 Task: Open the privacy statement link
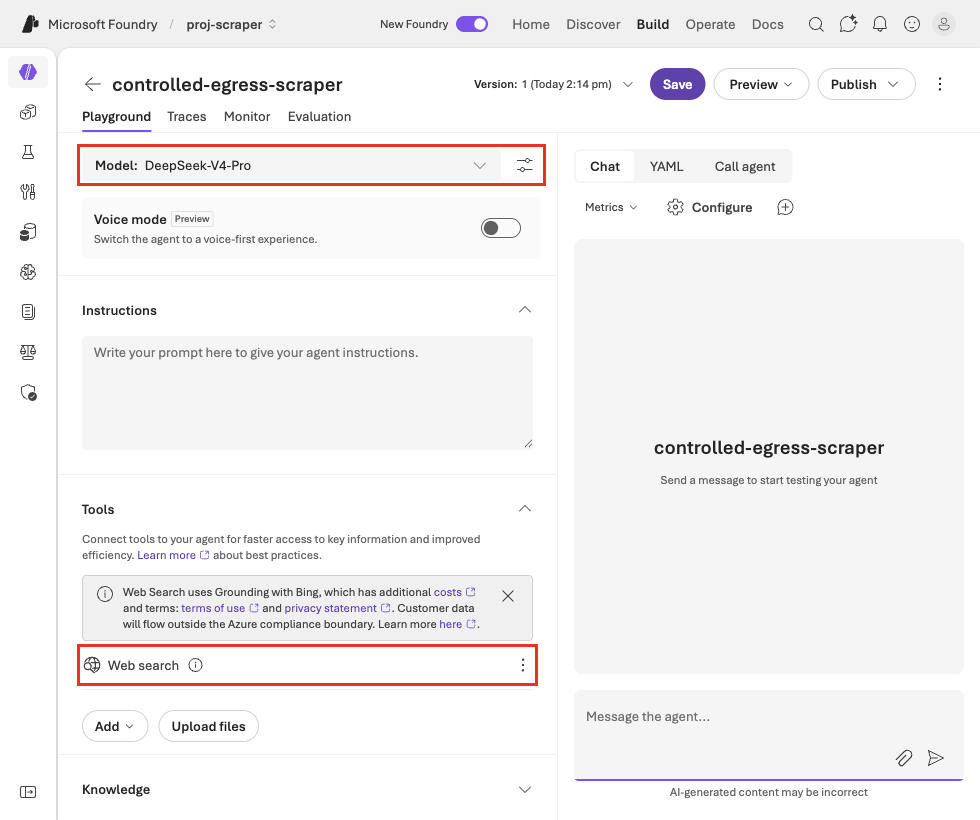337,608
